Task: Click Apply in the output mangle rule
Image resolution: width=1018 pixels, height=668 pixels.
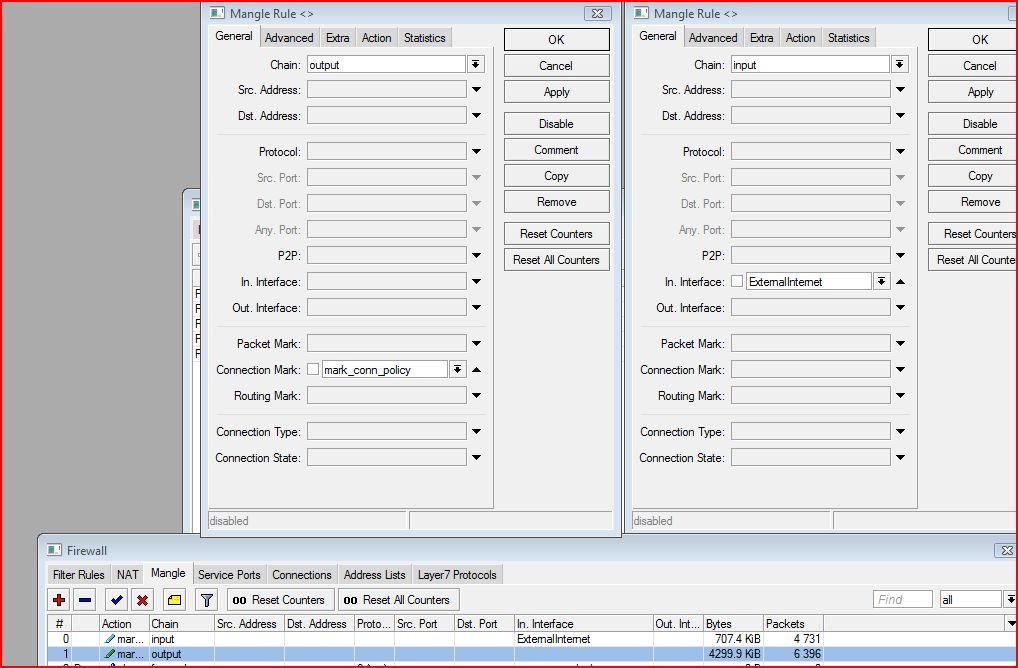Action: [x=556, y=92]
